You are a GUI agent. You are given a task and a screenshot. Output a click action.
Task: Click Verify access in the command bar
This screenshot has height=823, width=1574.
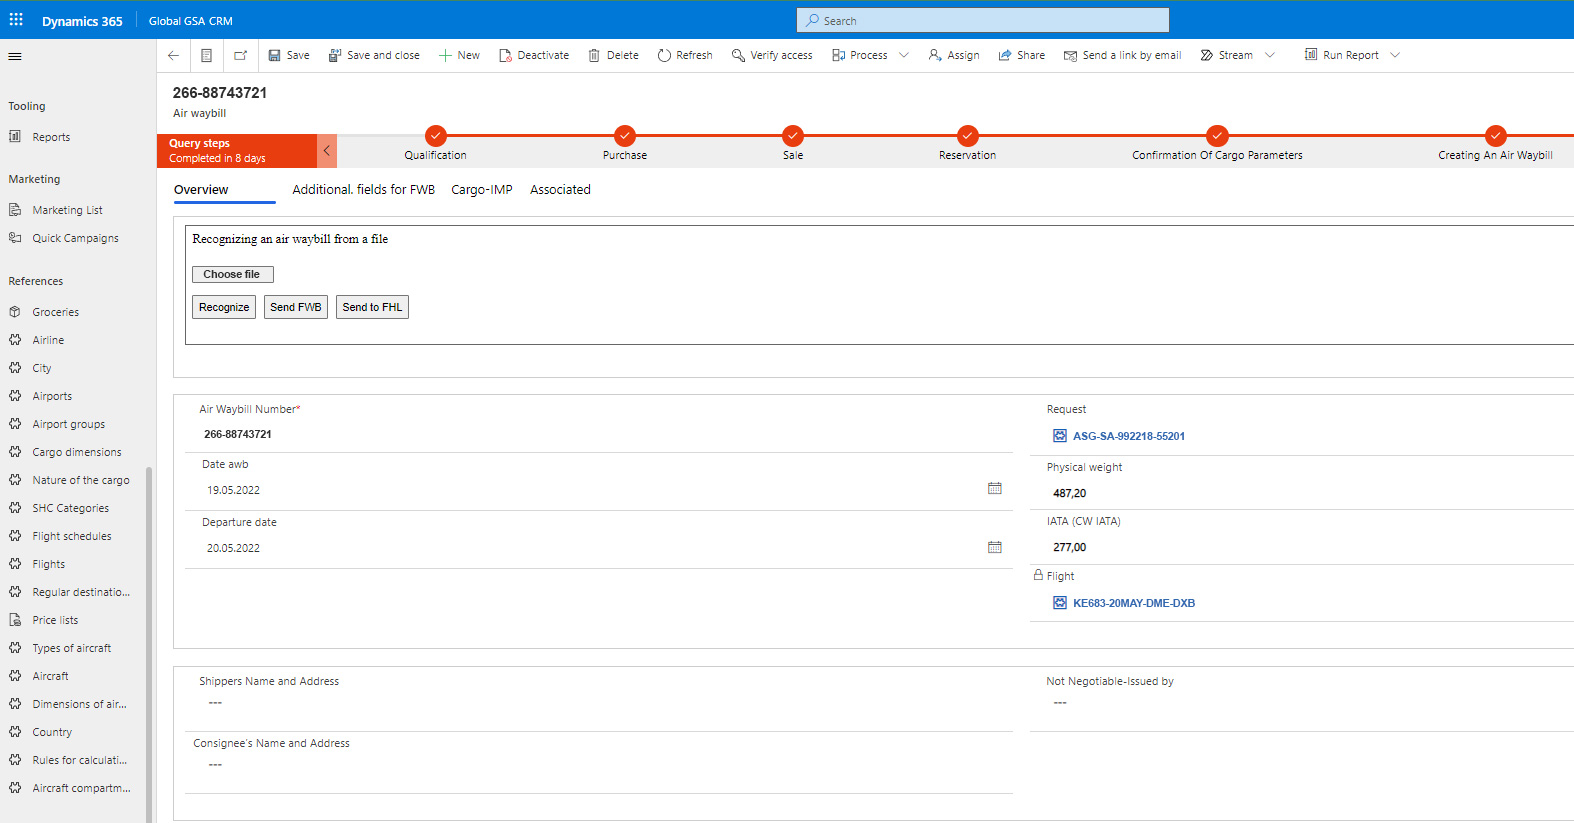click(x=771, y=55)
